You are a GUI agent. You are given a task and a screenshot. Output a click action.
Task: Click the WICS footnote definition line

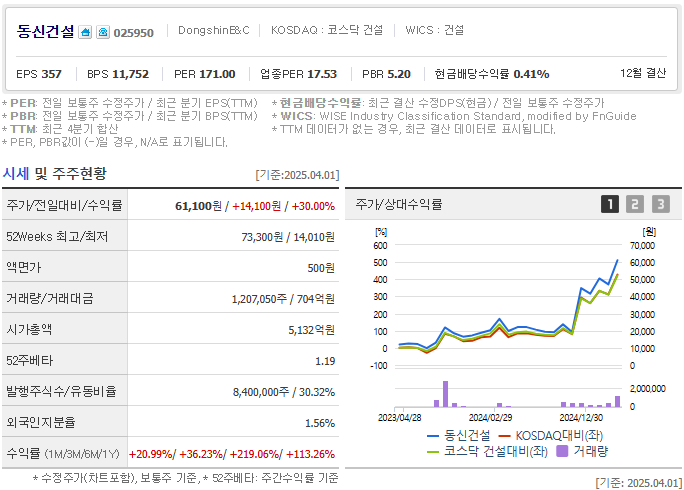click(454, 116)
